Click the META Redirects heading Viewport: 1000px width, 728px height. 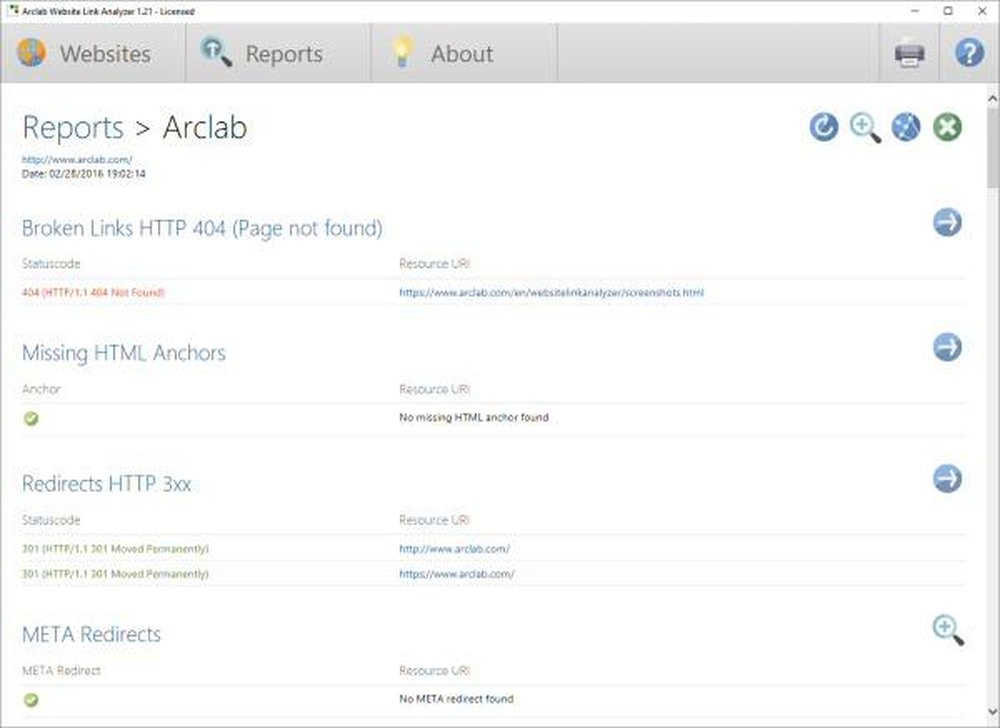91,634
